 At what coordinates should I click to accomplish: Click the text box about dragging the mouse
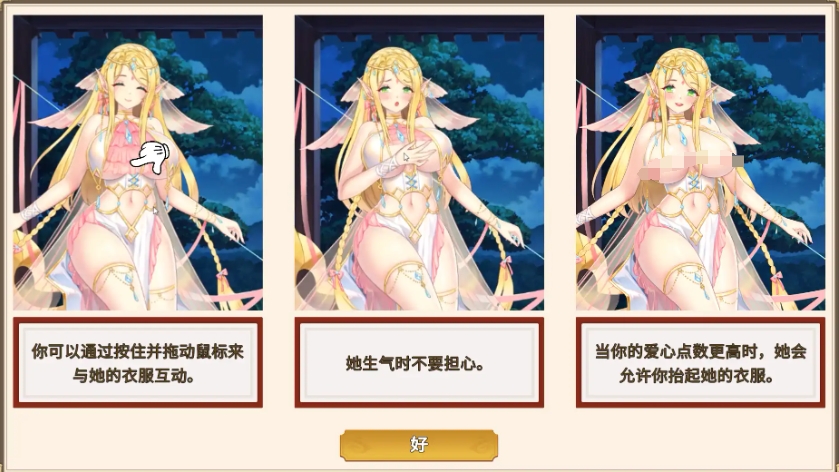[x=138, y=363]
